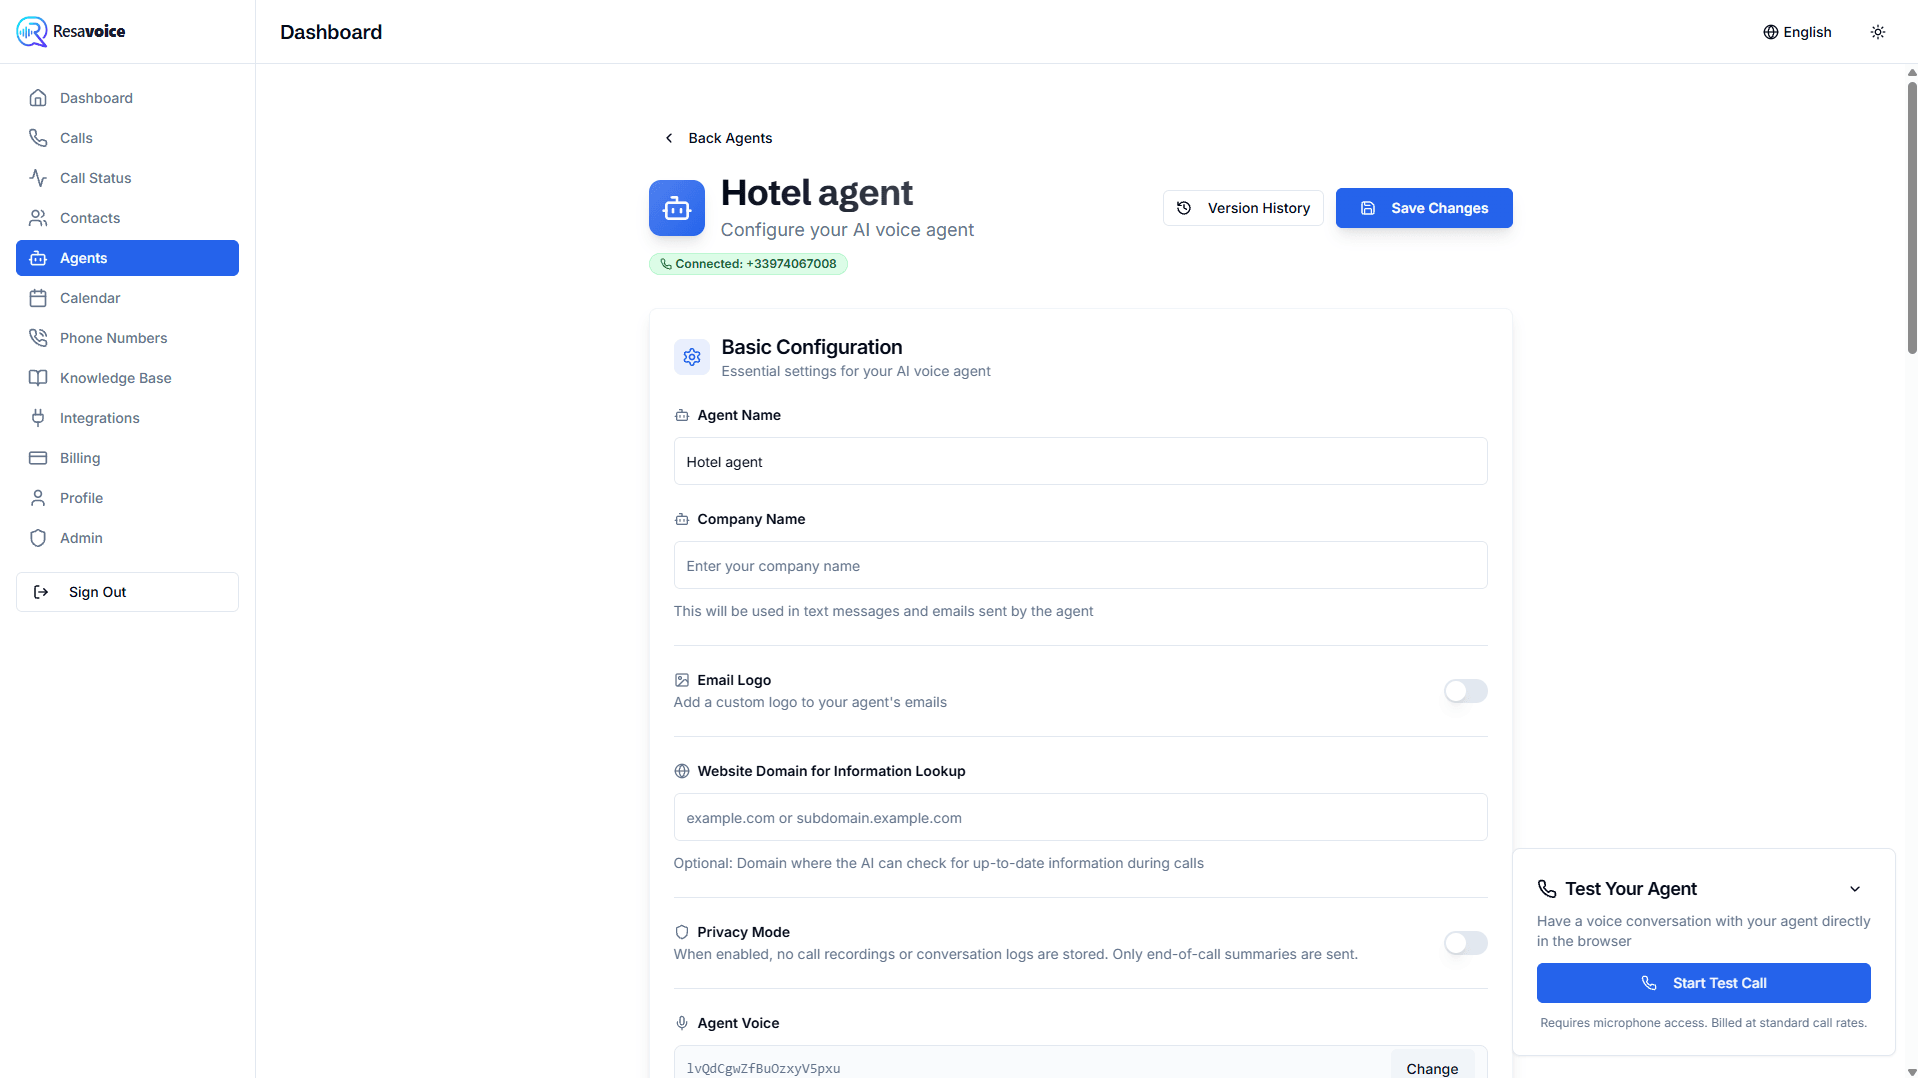Viewport: 1918px width, 1078px height.
Task: Open the Agents menu item
Action: 127,258
